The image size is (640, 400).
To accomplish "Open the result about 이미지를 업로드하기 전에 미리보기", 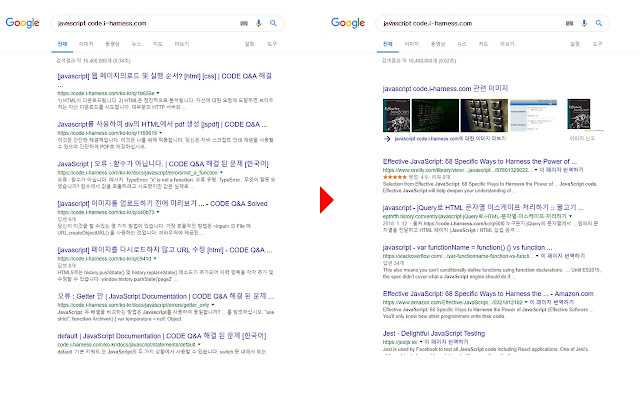I will tap(162, 204).
